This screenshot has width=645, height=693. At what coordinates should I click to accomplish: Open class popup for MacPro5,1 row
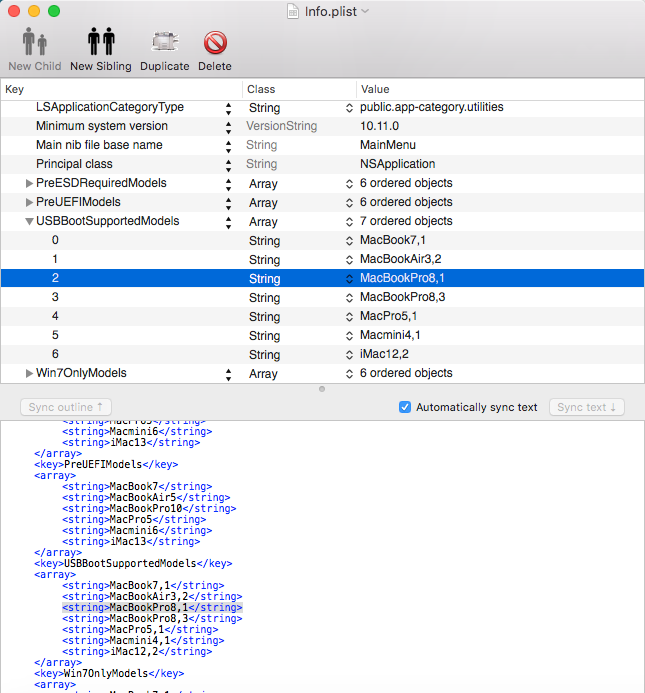coord(349,317)
